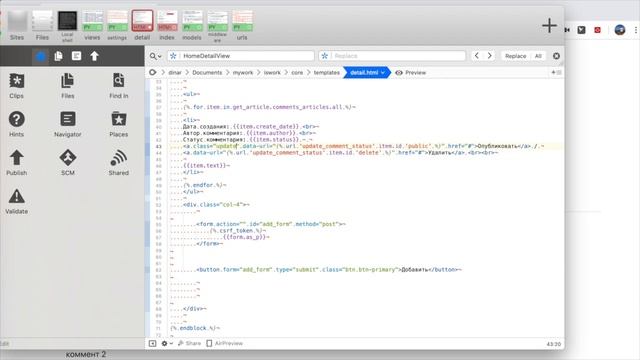This screenshot has height=360, width=640.
Task: Click the core path segment
Action: click(297, 72)
